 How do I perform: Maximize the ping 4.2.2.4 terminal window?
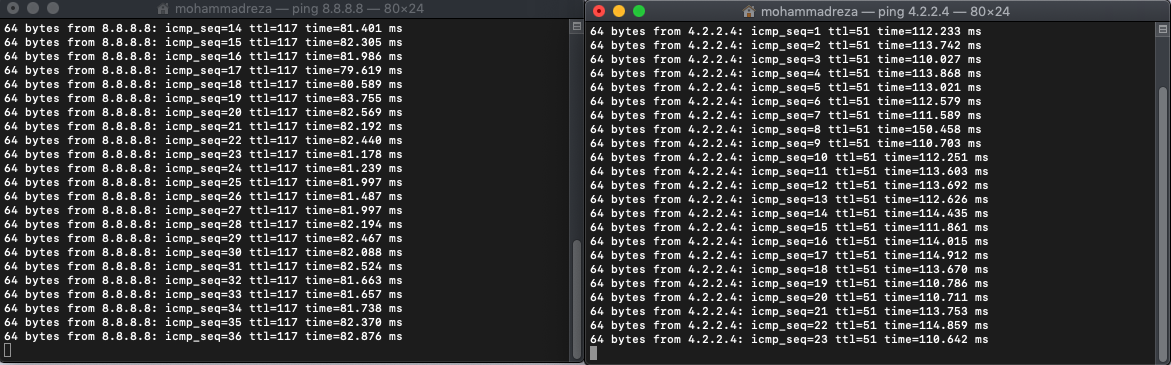point(639,11)
